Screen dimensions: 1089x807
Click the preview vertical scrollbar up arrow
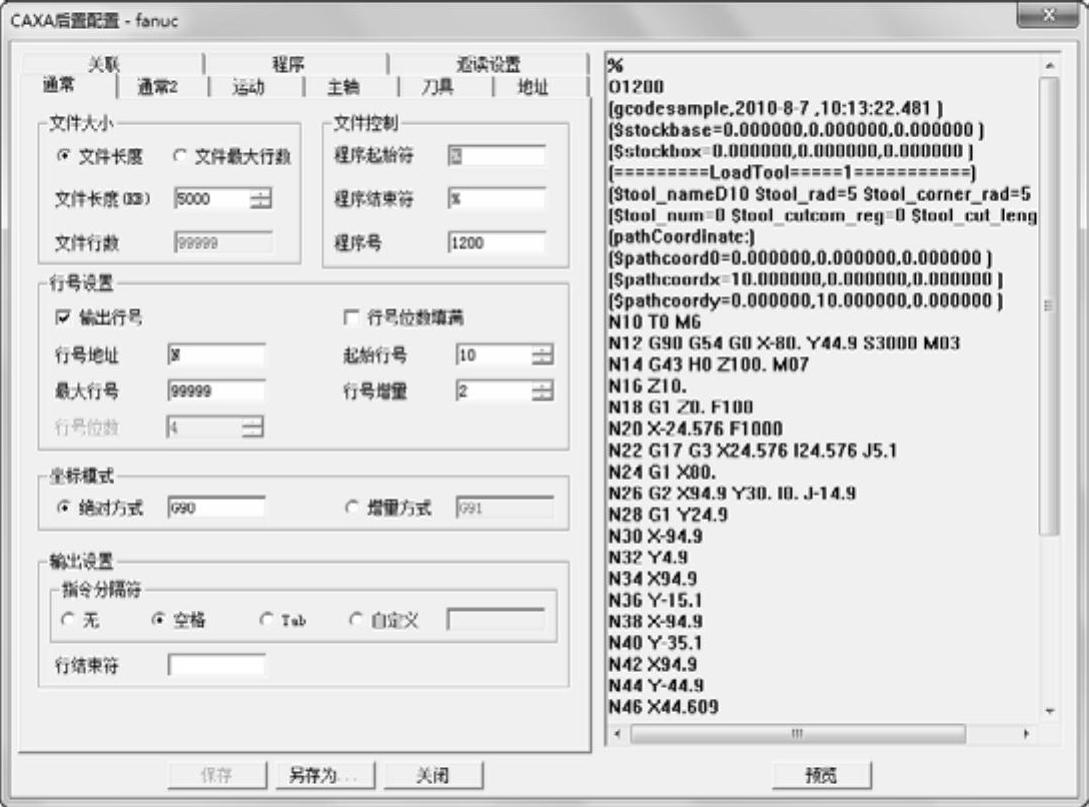click(x=1049, y=65)
